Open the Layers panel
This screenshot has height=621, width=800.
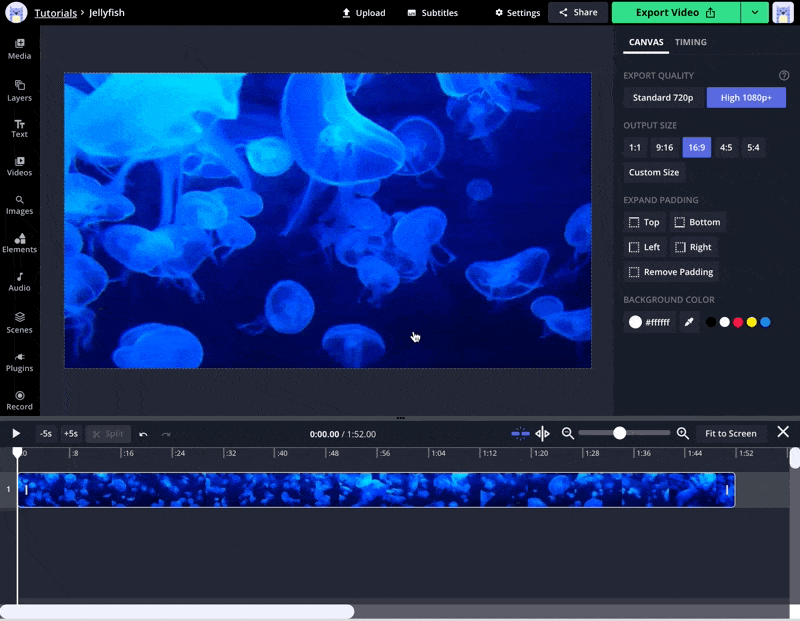[19, 90]
